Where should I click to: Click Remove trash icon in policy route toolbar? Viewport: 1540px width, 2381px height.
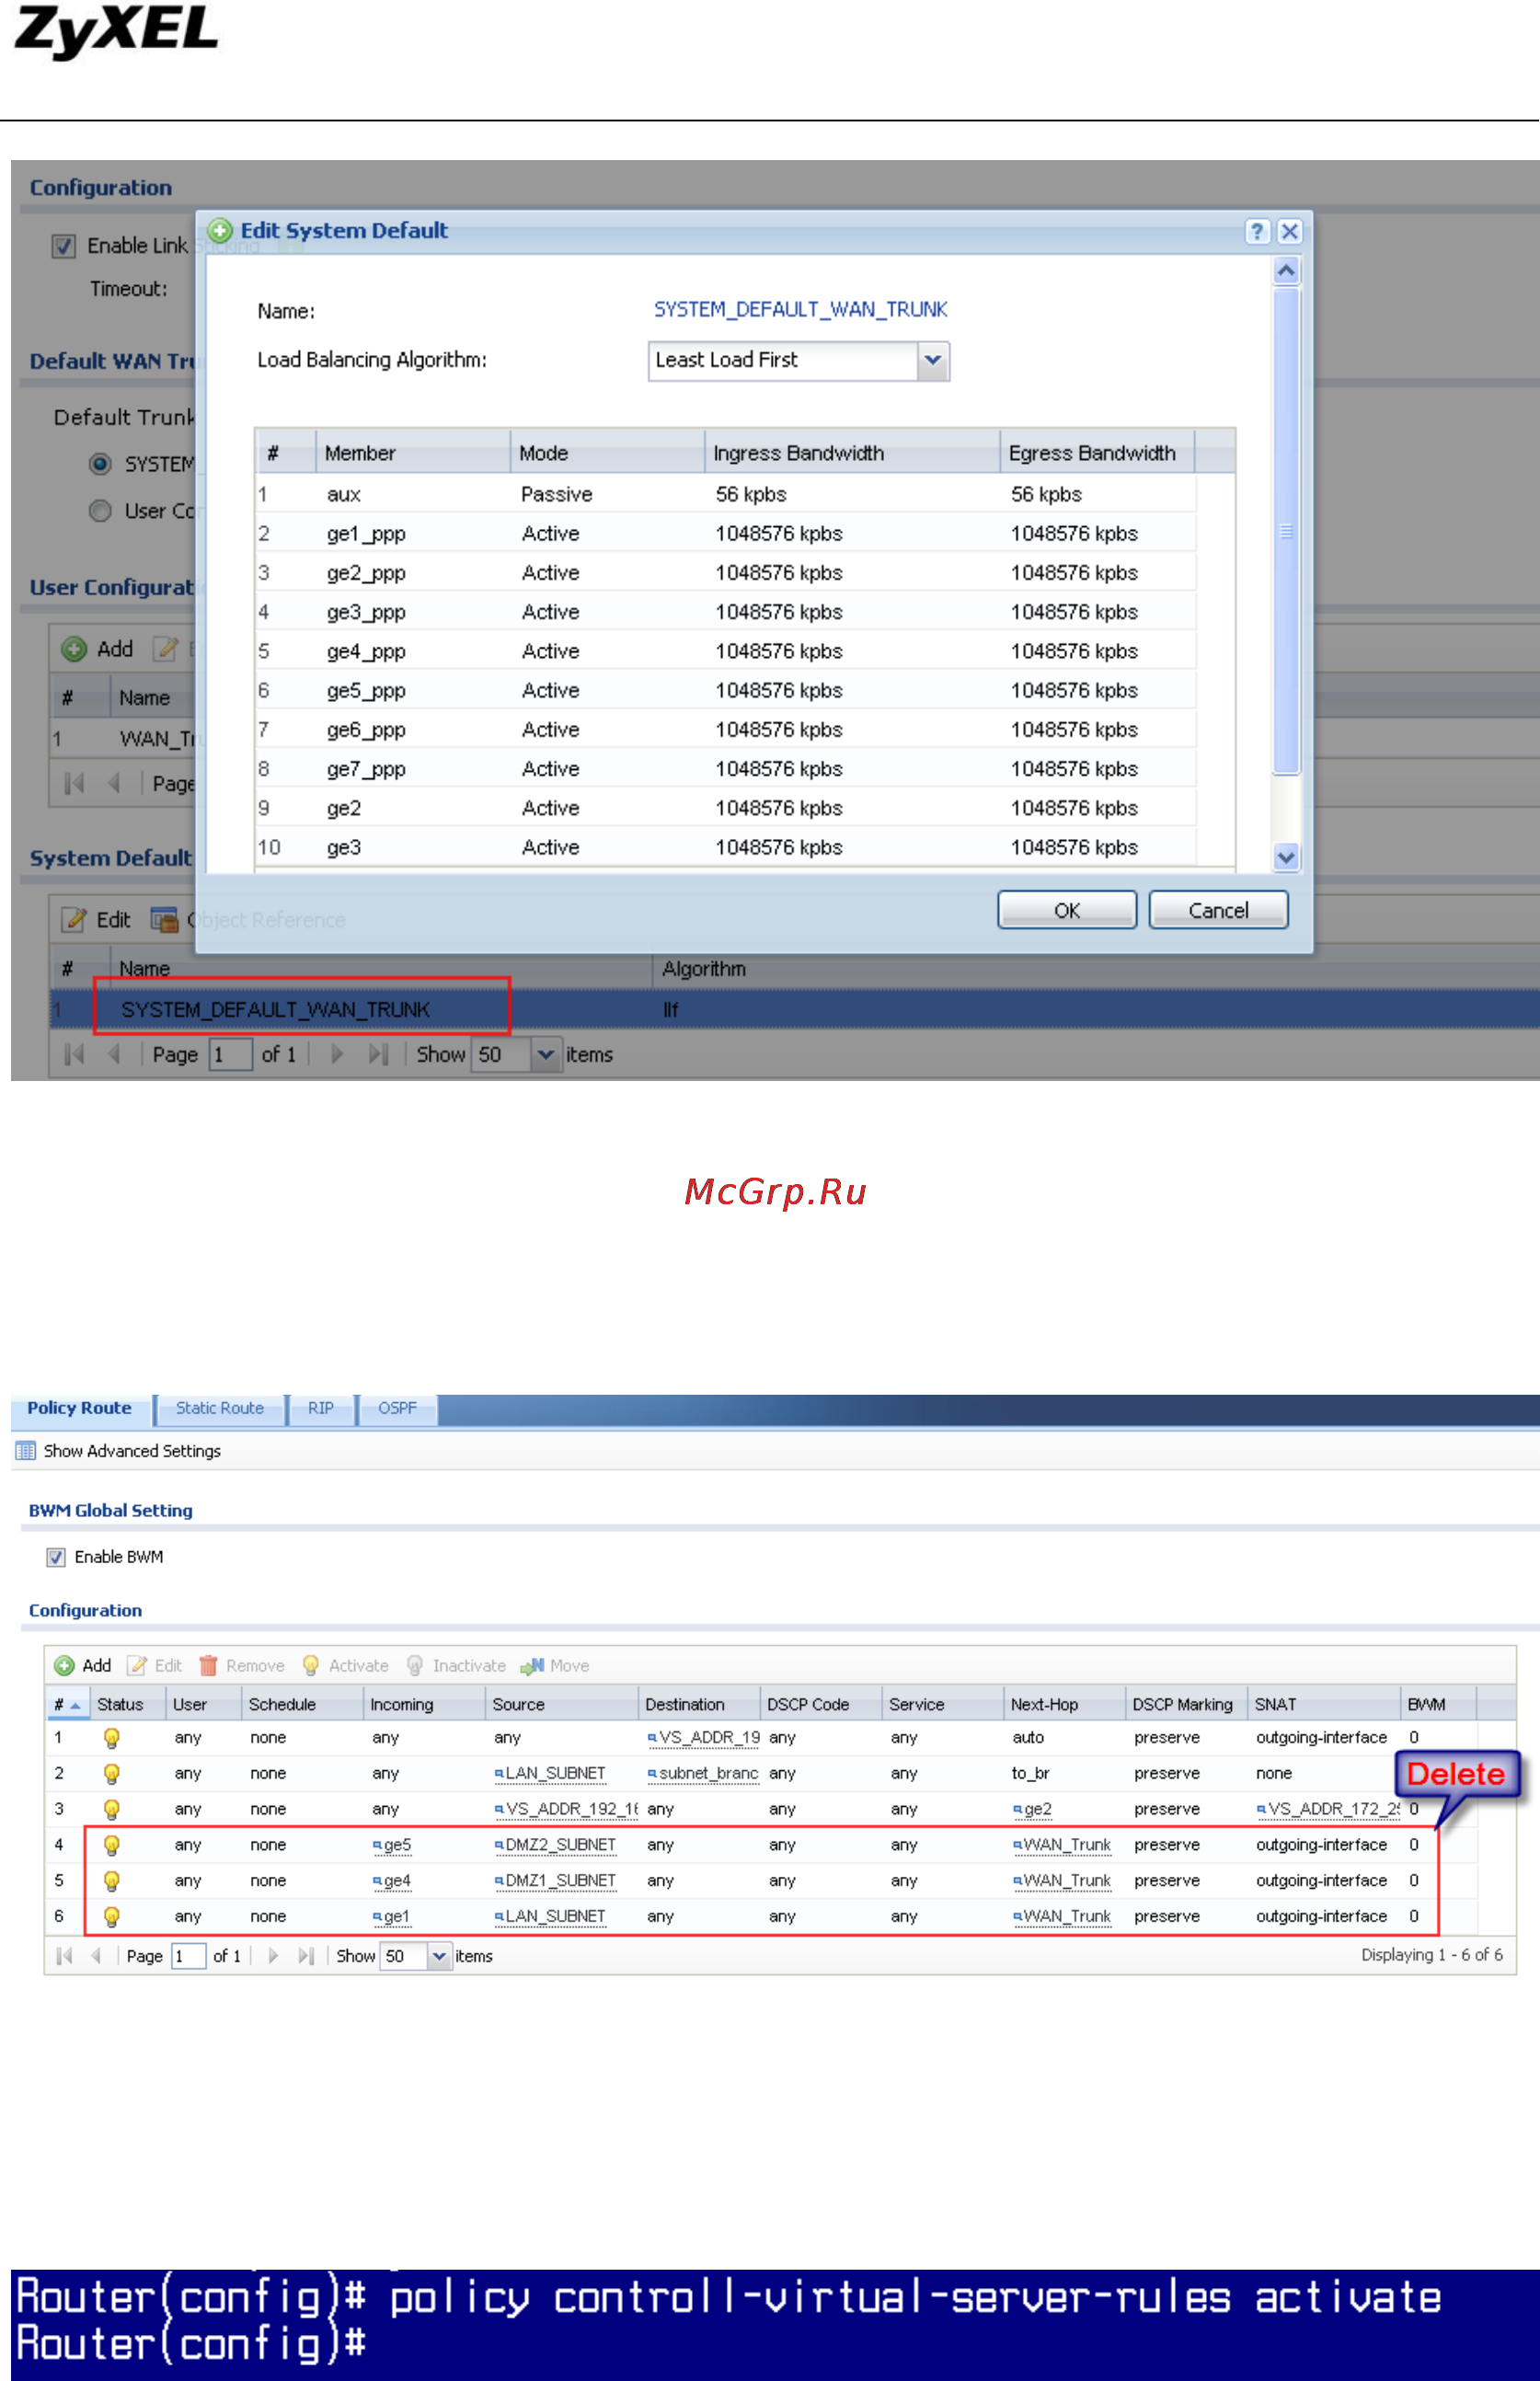tap(208, 1665)
